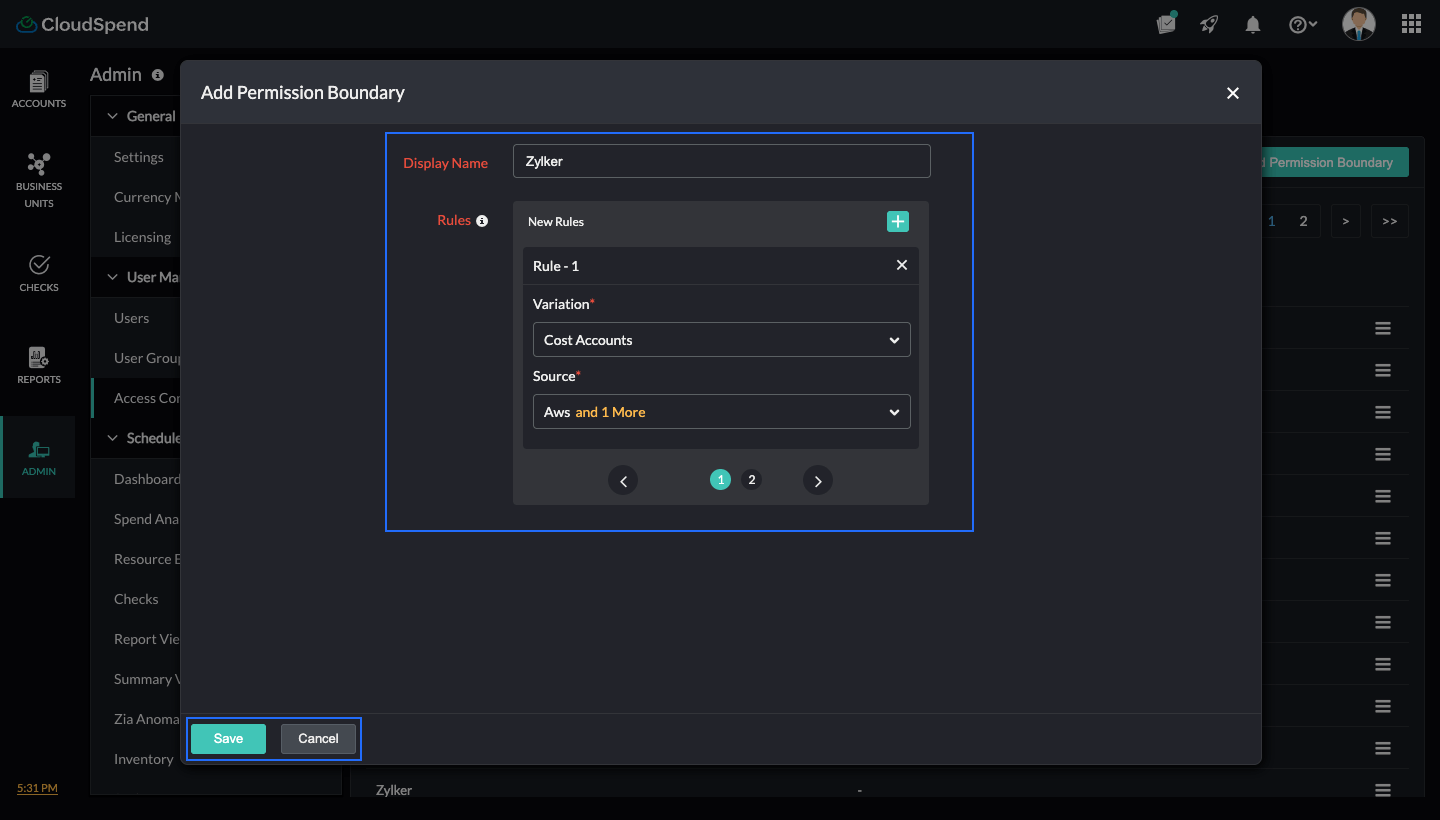Open the Users menu item
This screenshot has height=820, width=1440.
coord(132,317)
